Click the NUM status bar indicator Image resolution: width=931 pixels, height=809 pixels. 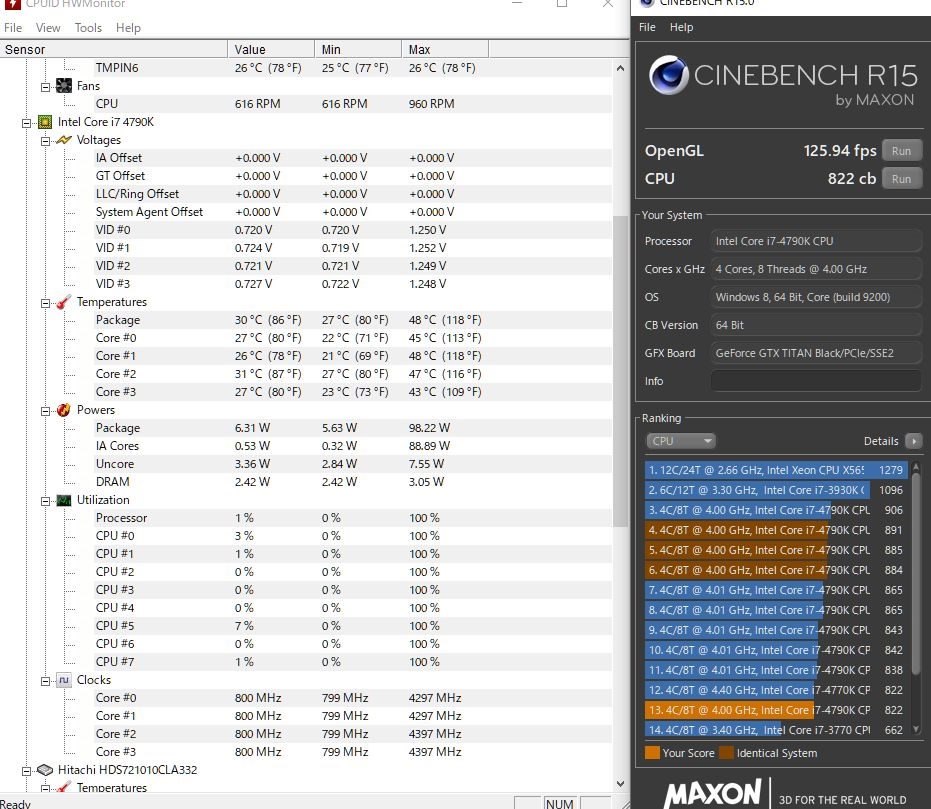click(559, 803)
